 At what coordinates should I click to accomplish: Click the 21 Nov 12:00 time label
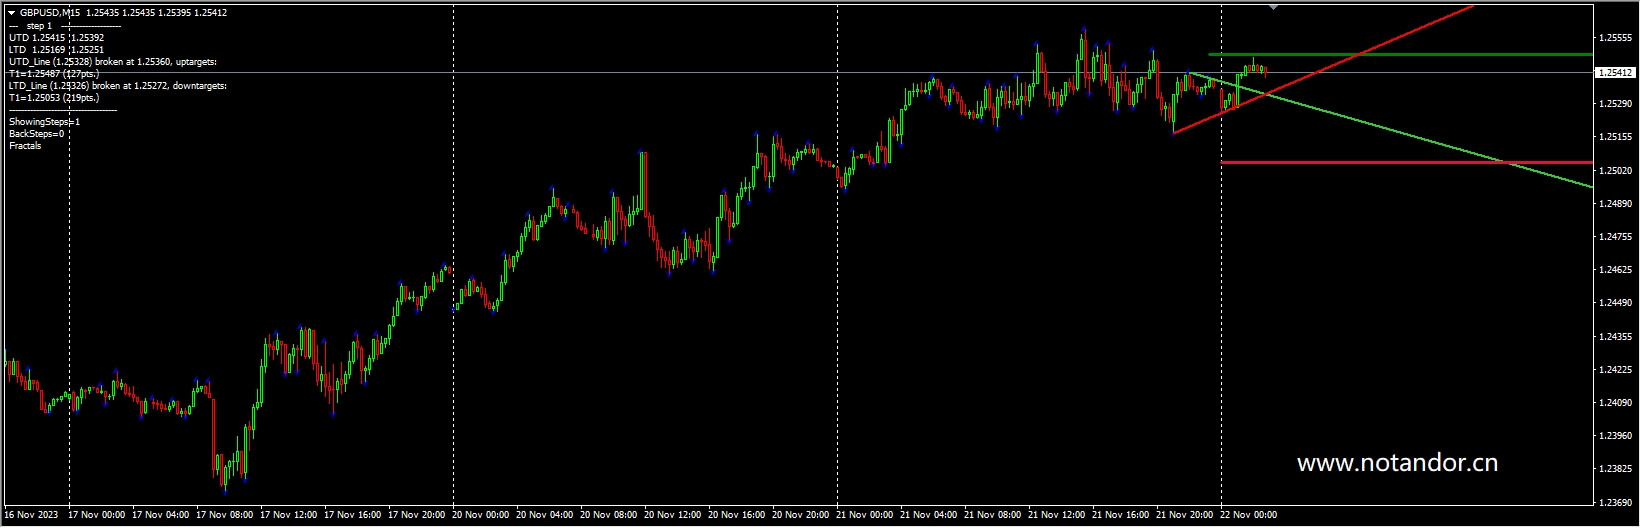tap(1057, 515)
